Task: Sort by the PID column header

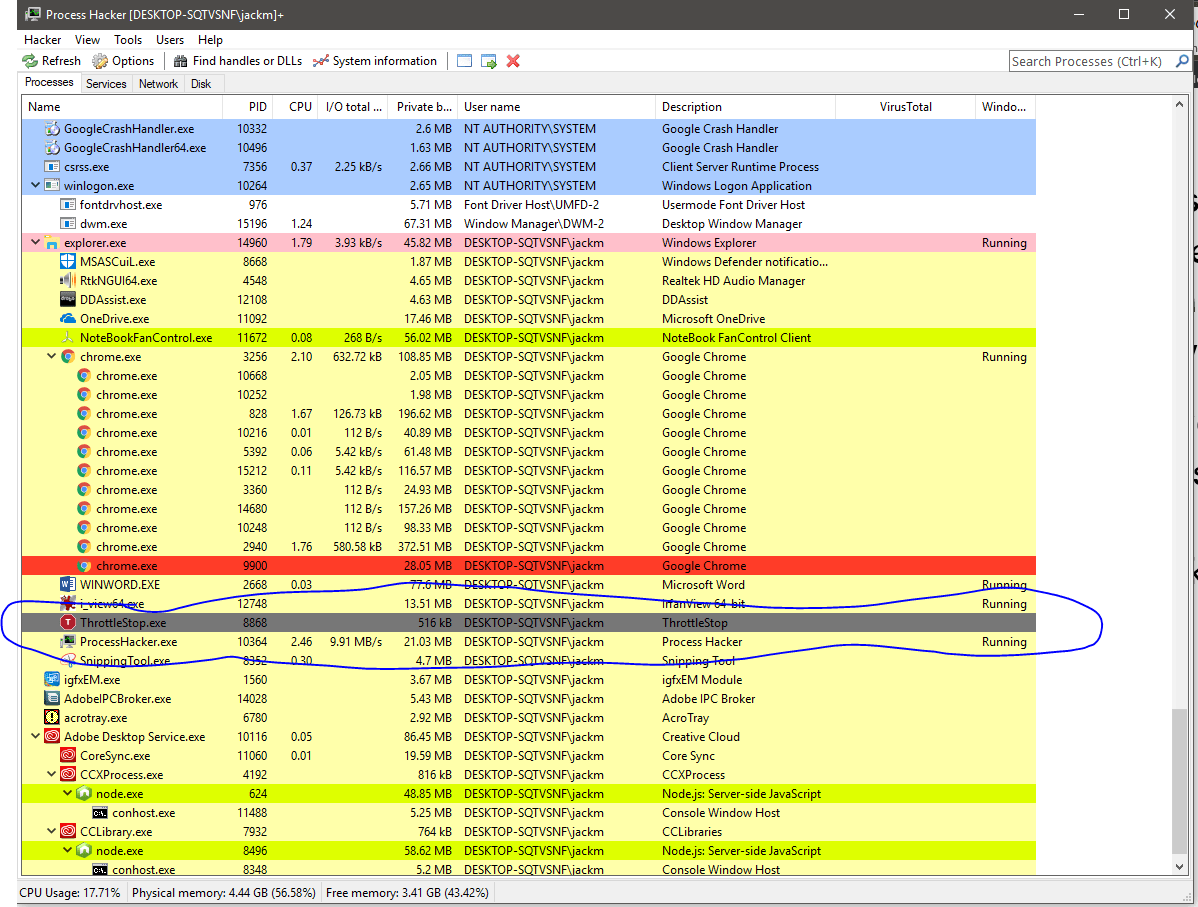Action: click(x=248, y=107)
